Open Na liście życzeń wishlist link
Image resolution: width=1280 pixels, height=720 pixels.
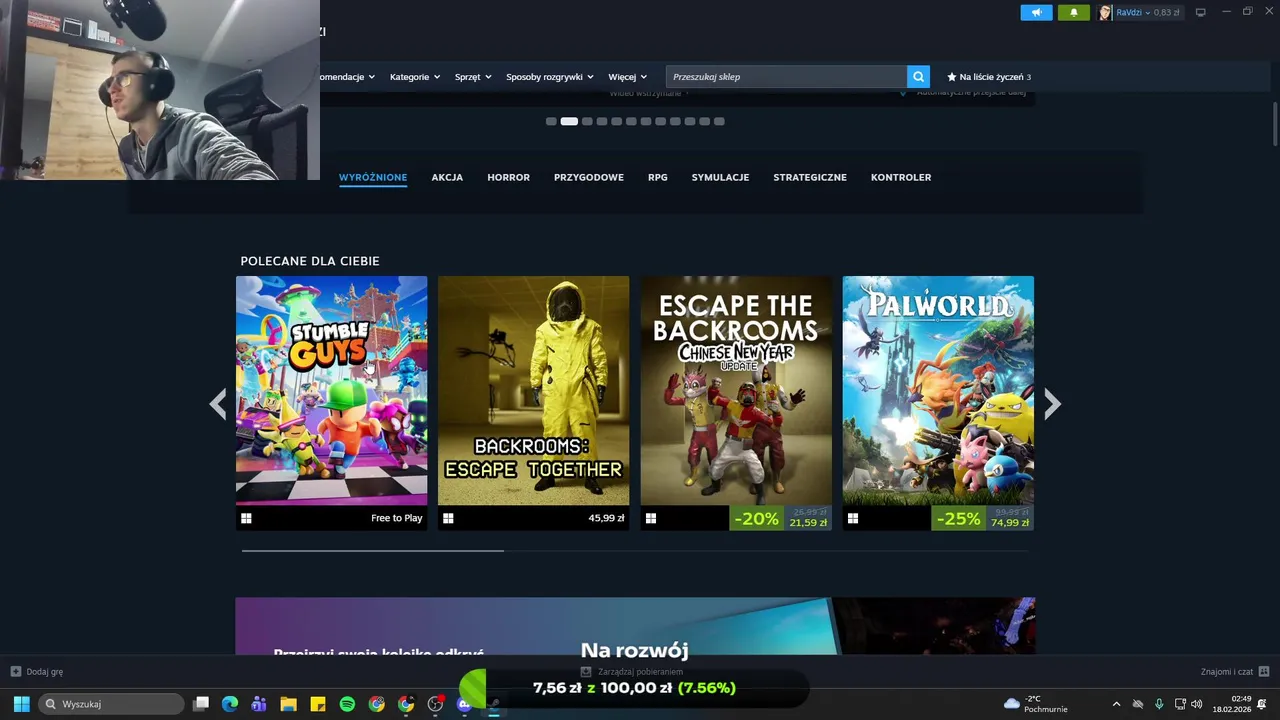point(989,77)
